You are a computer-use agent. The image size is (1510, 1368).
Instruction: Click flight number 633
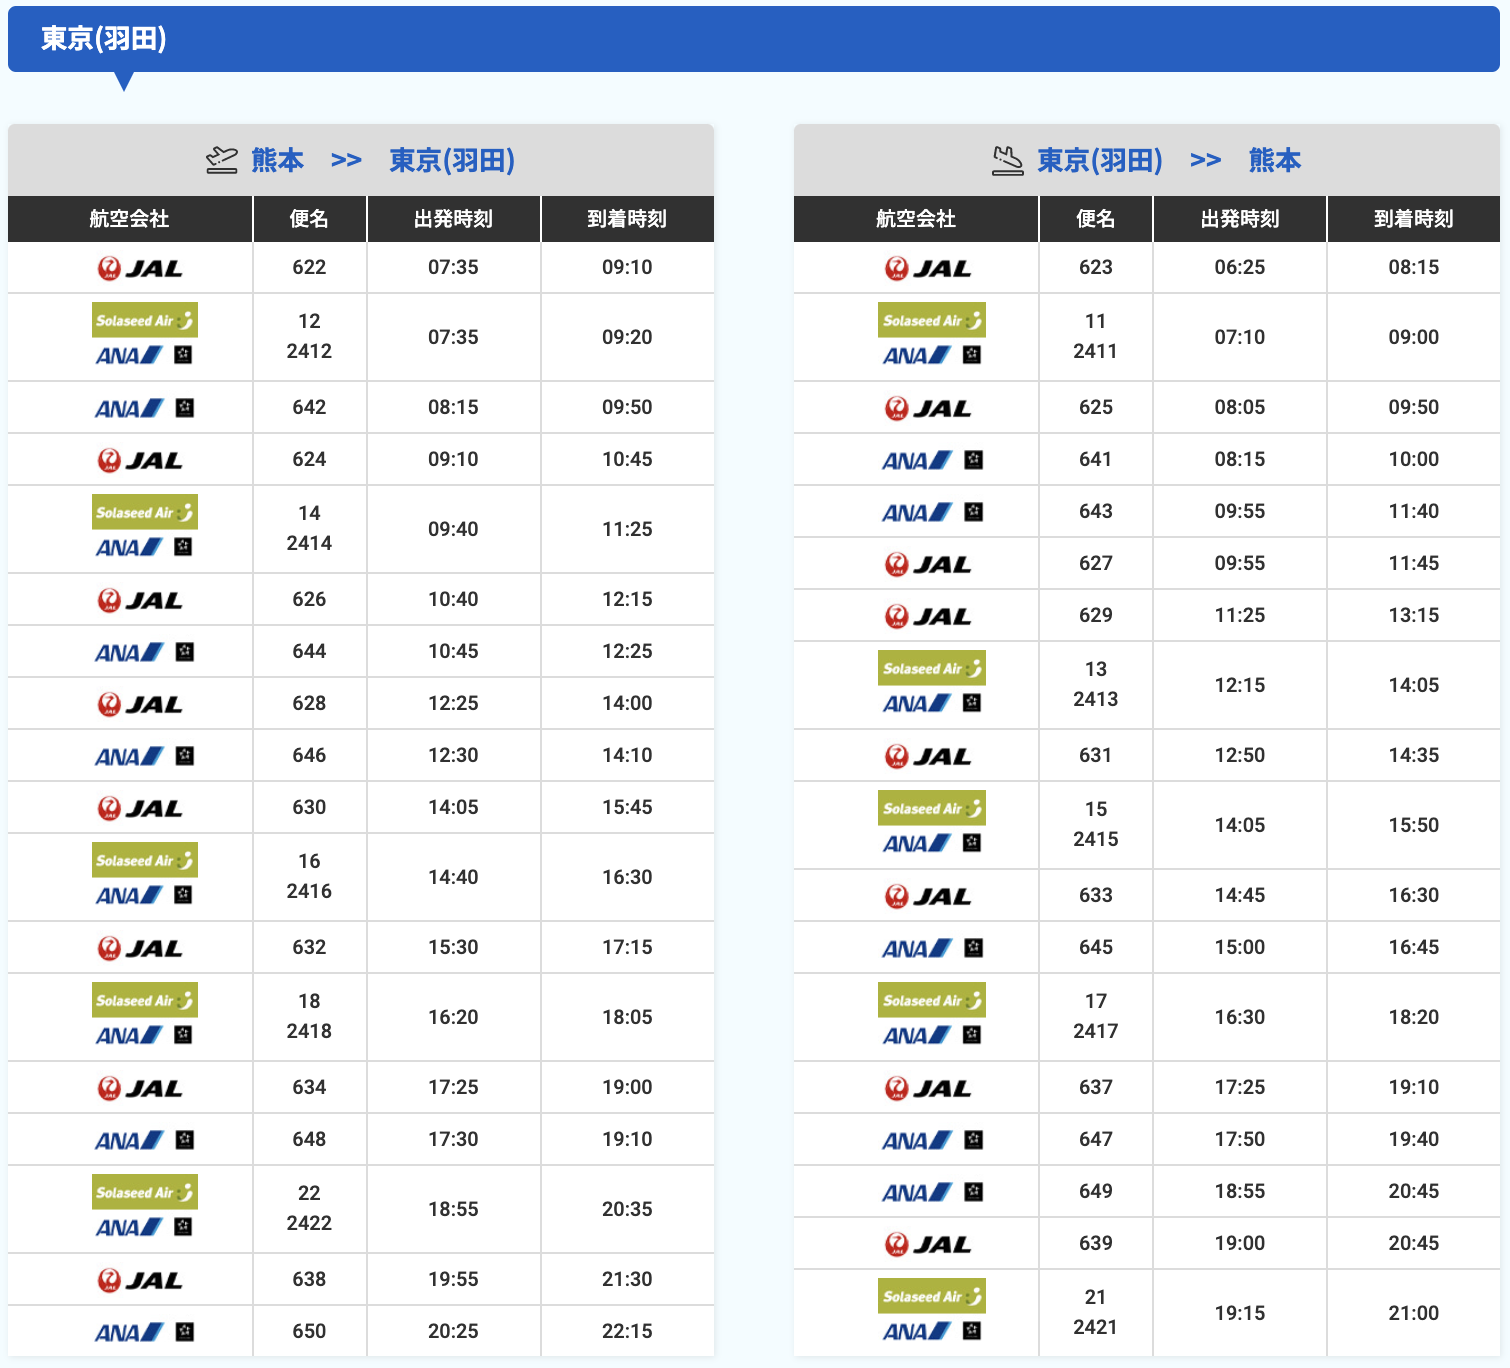click(x=1096, y=895)
